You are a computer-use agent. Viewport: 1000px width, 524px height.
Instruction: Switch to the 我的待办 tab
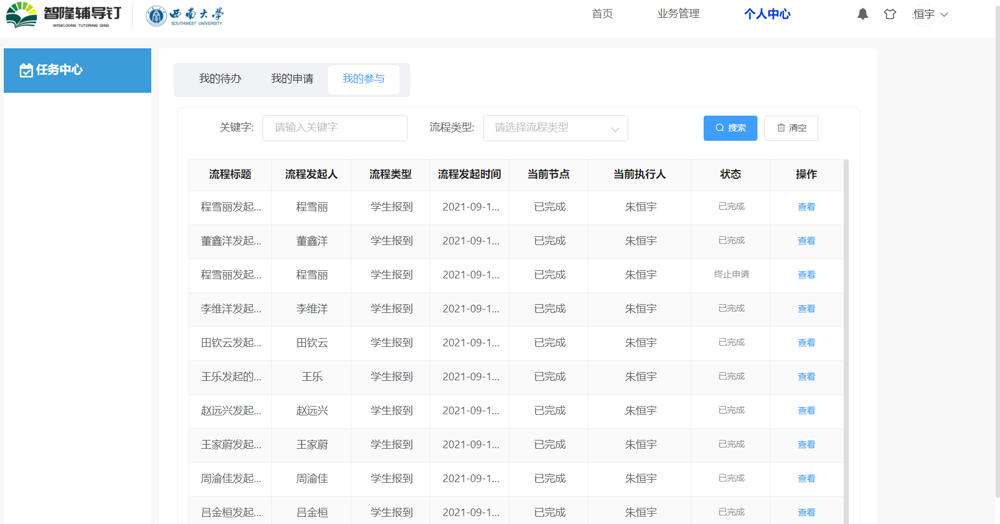click(x=220, y=79)
